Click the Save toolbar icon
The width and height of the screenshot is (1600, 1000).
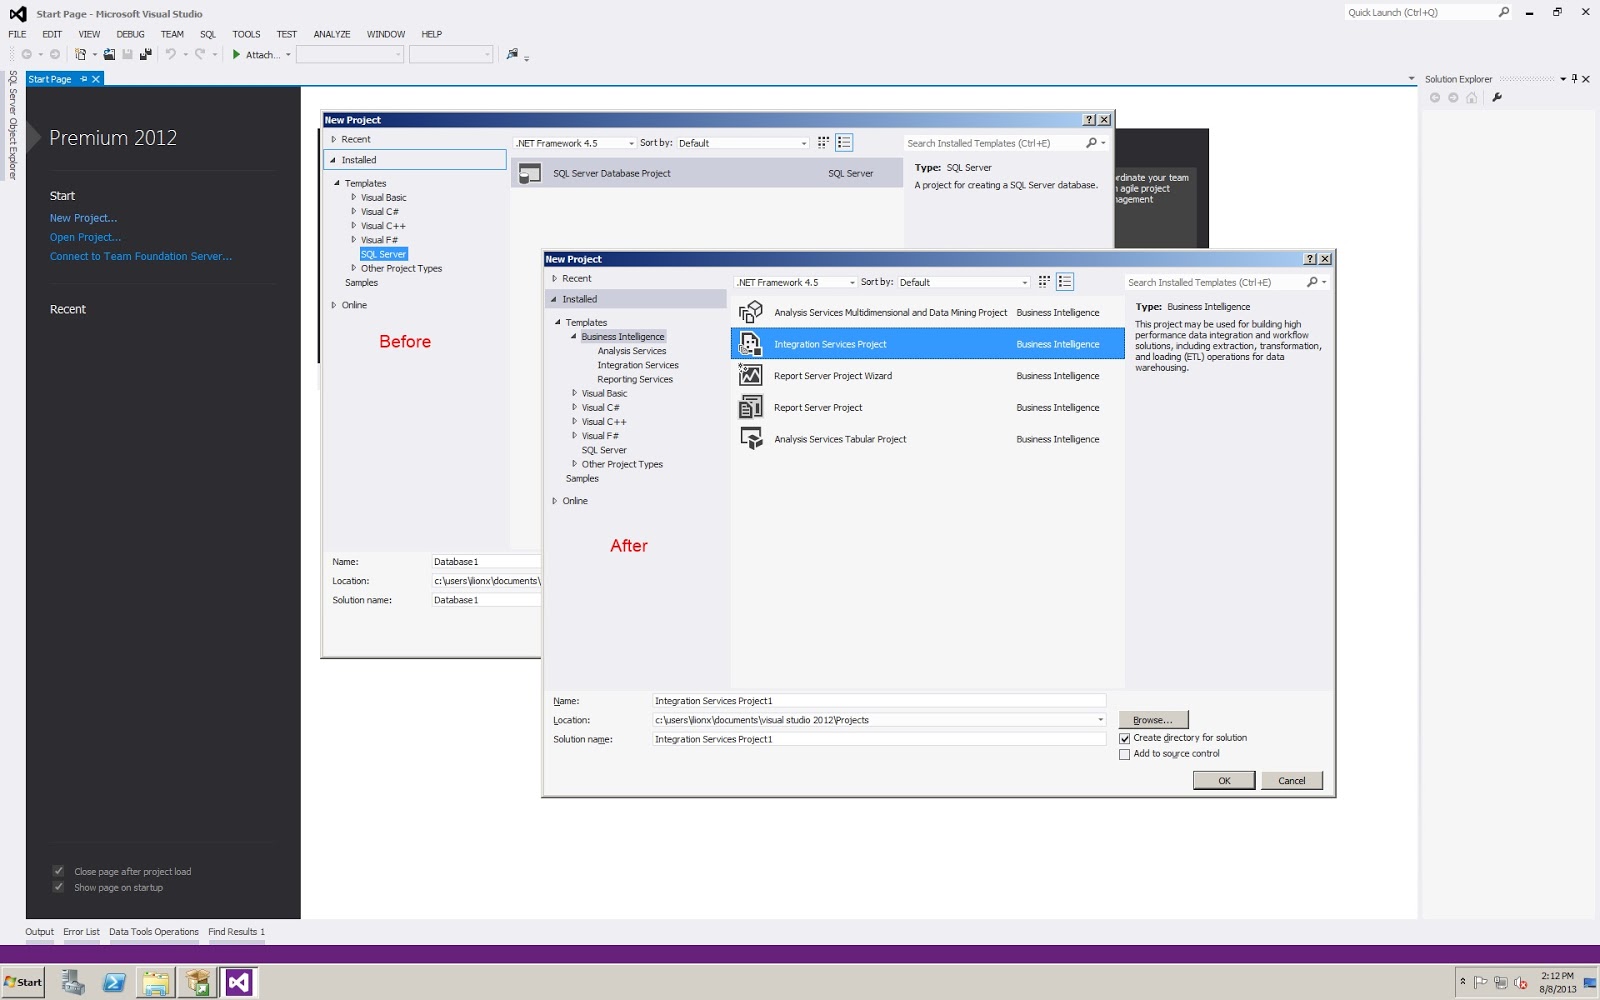click(x=127, y=54)
